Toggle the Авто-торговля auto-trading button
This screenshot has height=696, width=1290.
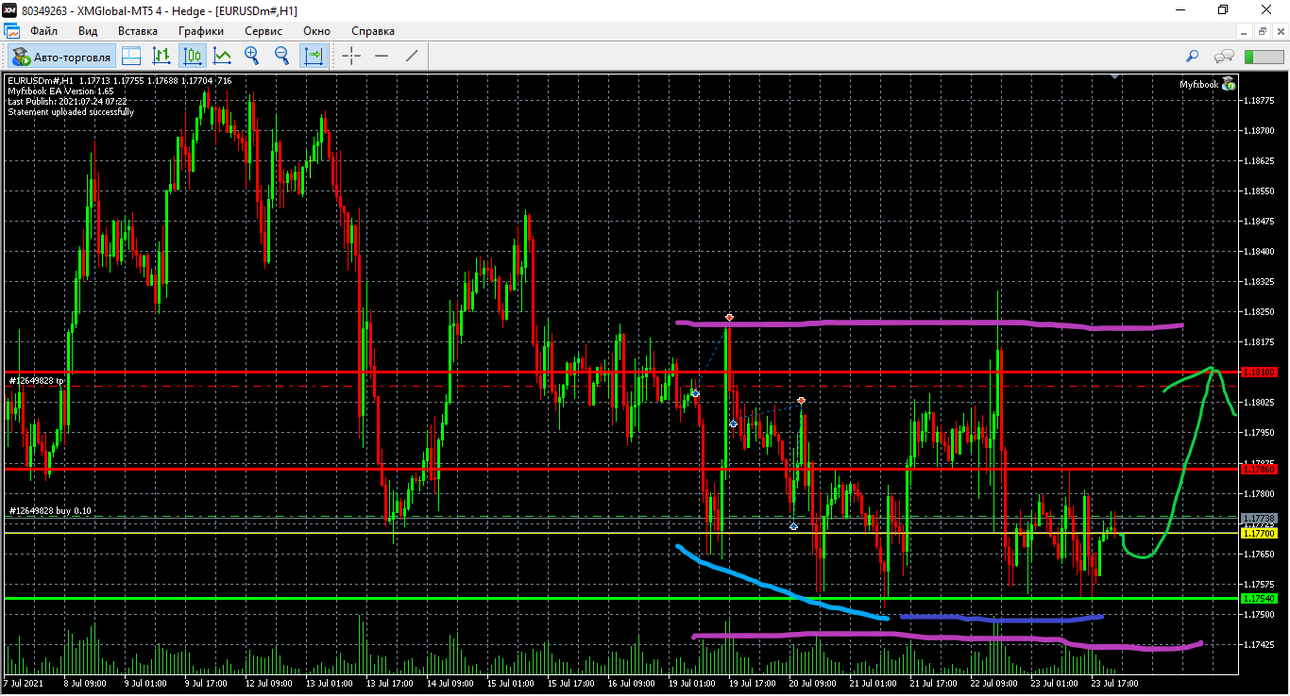pos(60,56)
